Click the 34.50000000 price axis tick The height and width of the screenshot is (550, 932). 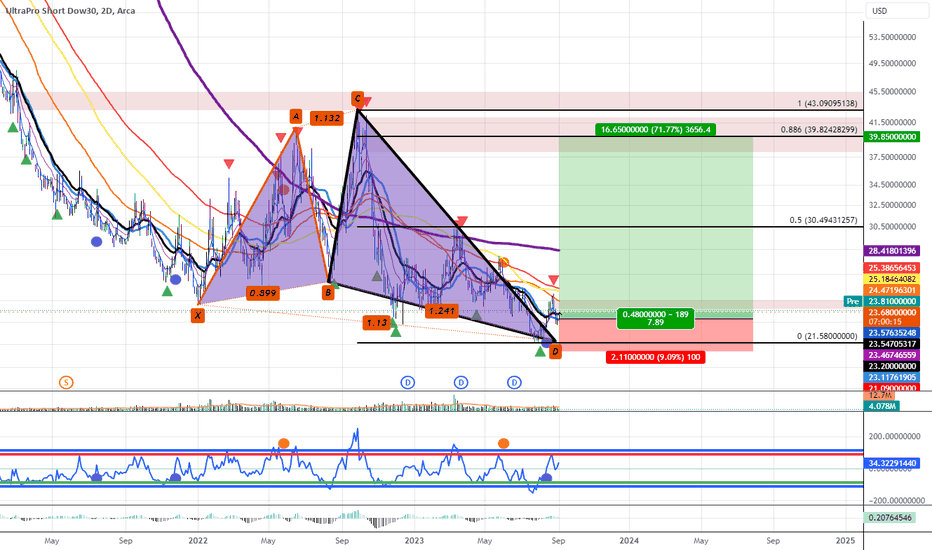pyautogui.click(x=892, y=185)
